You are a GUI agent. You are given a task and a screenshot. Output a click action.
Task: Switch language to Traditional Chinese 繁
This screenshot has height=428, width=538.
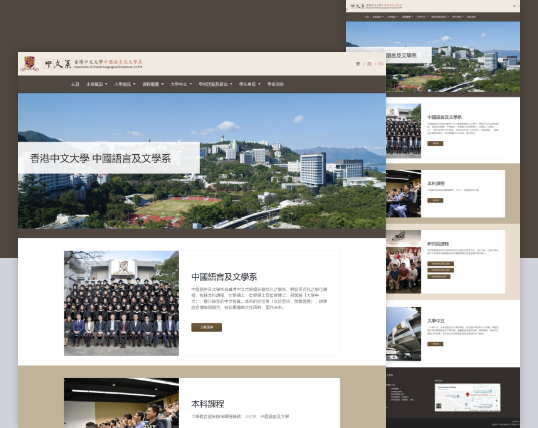click(x=358, y=64)
